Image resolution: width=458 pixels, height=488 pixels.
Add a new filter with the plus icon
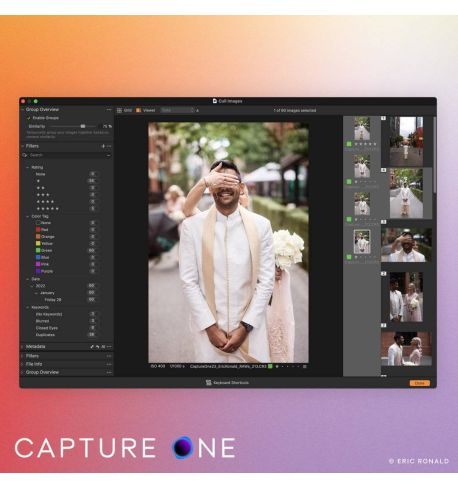[103, 146]
